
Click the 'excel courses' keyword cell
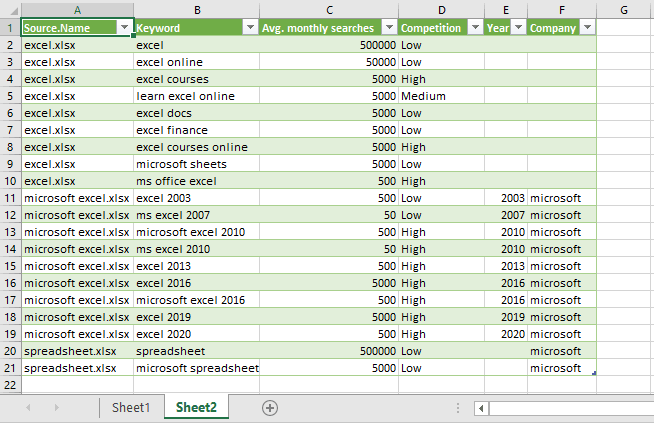click(196, 79)
